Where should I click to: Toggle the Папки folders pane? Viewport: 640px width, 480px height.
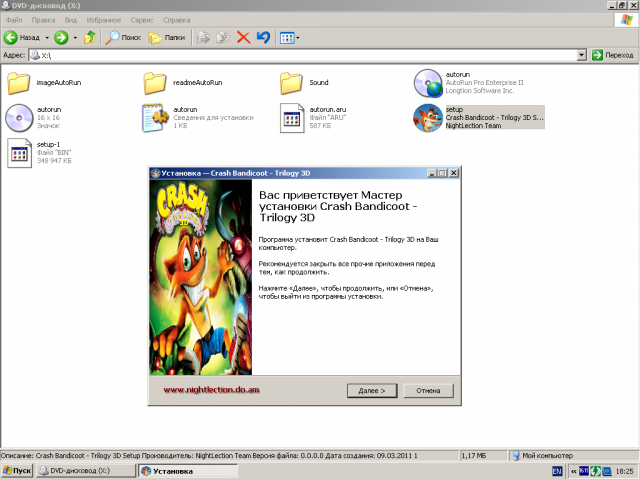[x=167, y=38]
